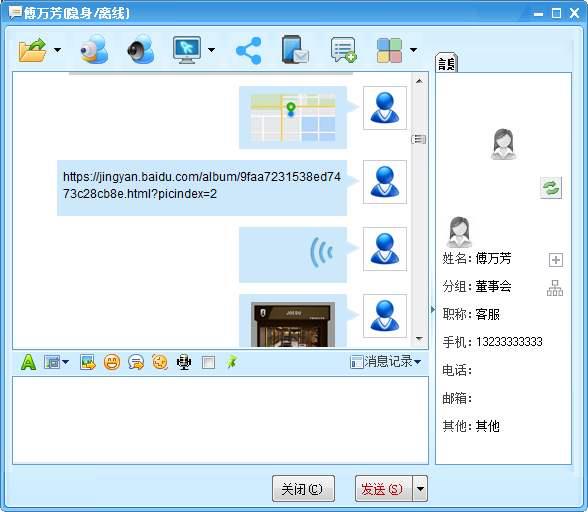Click the microphone voice message icon

(x=184, y=362)
